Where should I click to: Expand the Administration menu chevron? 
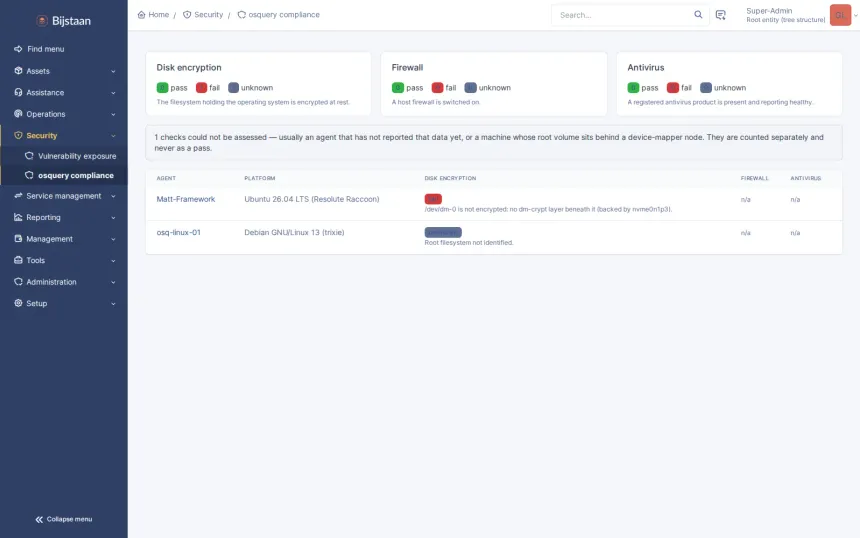113,282
